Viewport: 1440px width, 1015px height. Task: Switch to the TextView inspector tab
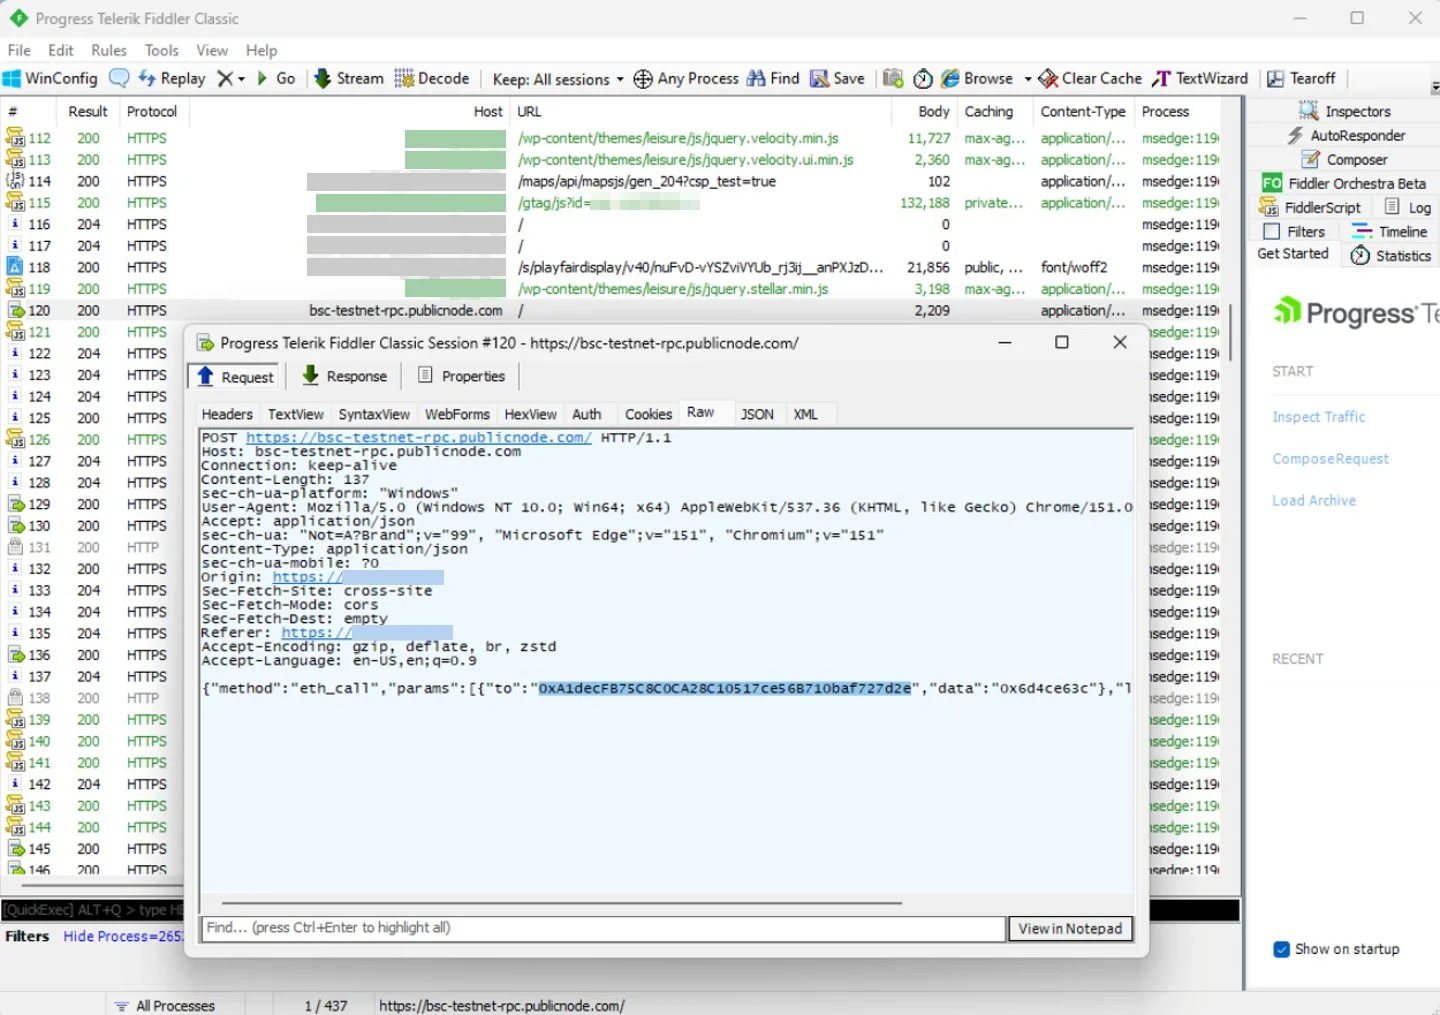pyautogui.click(x=296, y=414)
